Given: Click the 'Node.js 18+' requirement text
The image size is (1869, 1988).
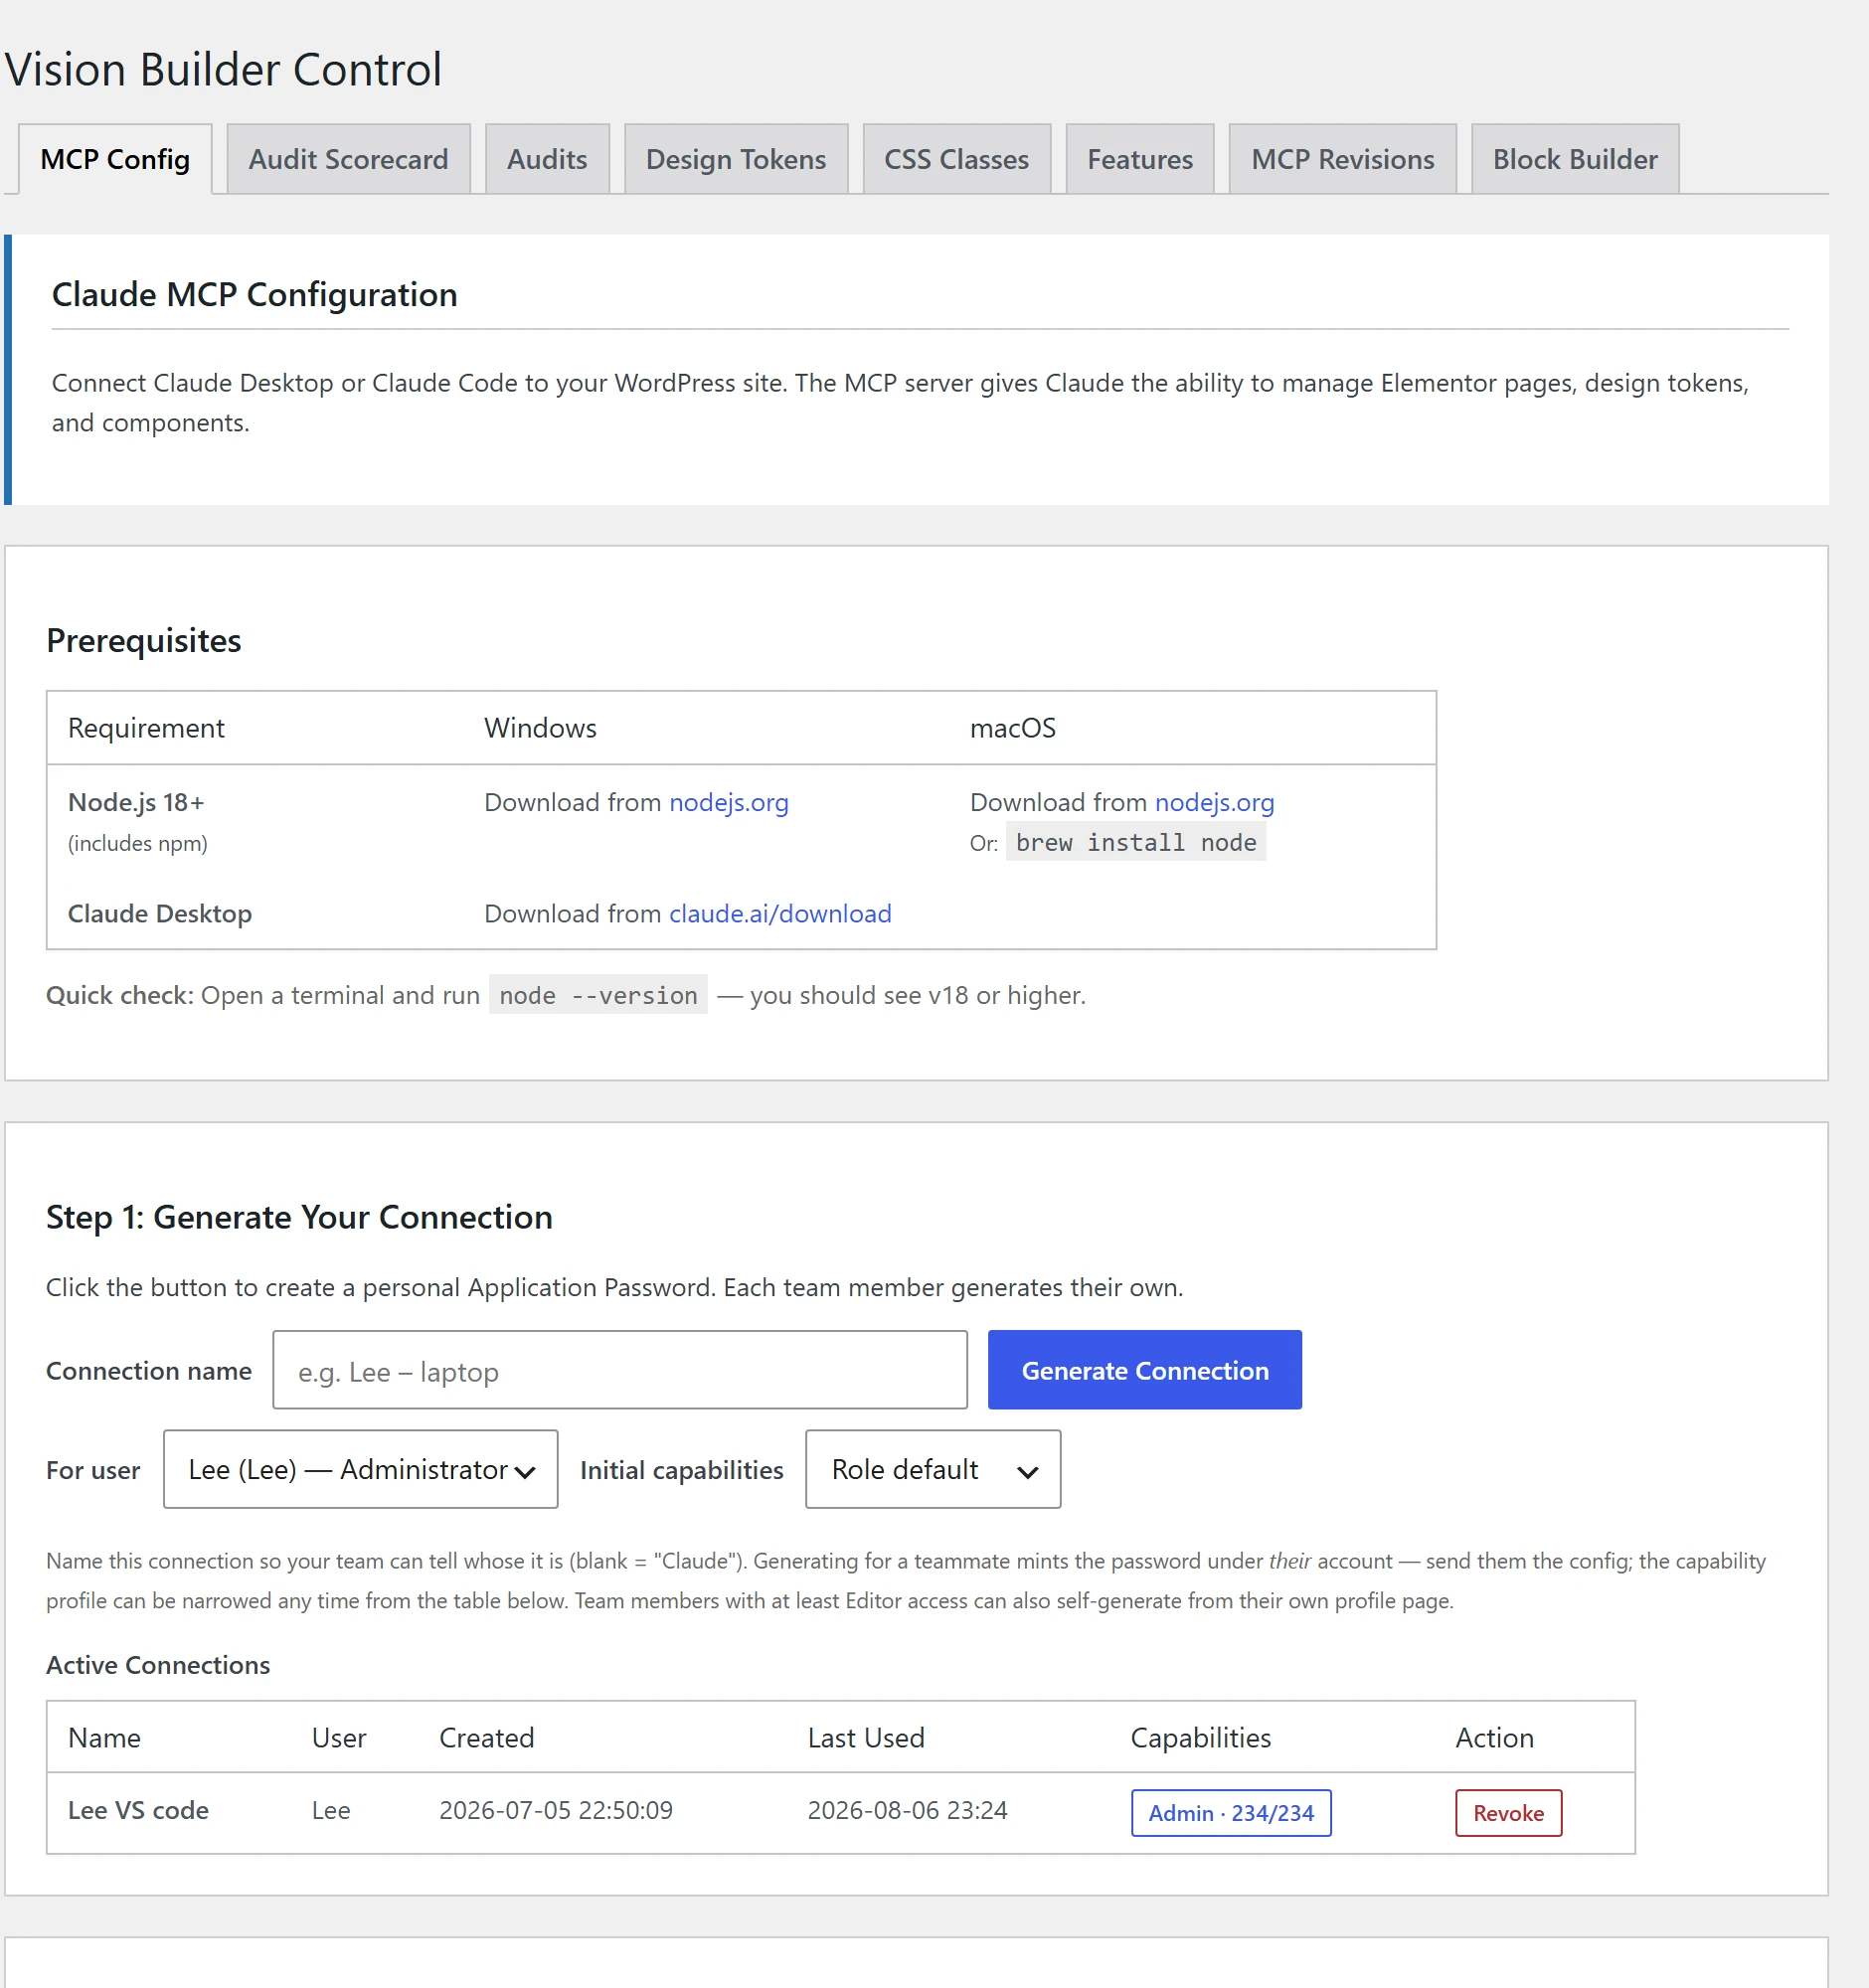Looking at the screenshot, I should pos(136,802).
